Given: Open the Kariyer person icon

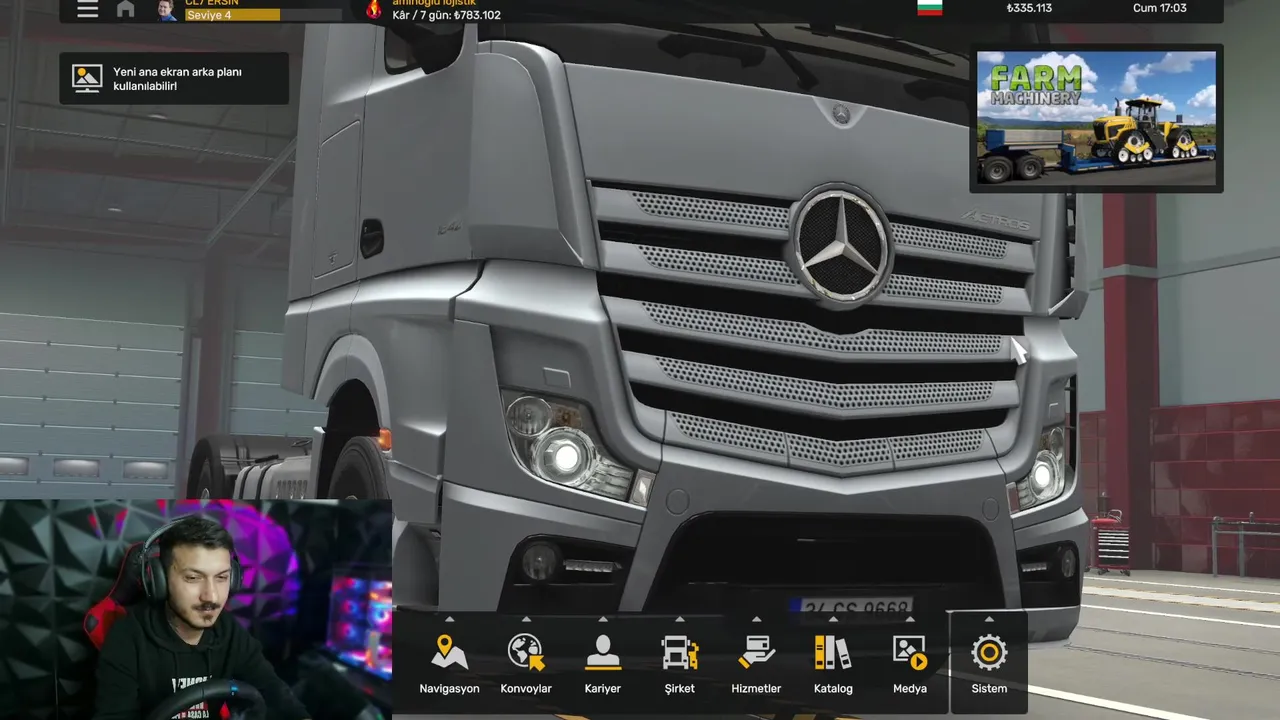Looking at the screenshot, I should tap(603, 653).
